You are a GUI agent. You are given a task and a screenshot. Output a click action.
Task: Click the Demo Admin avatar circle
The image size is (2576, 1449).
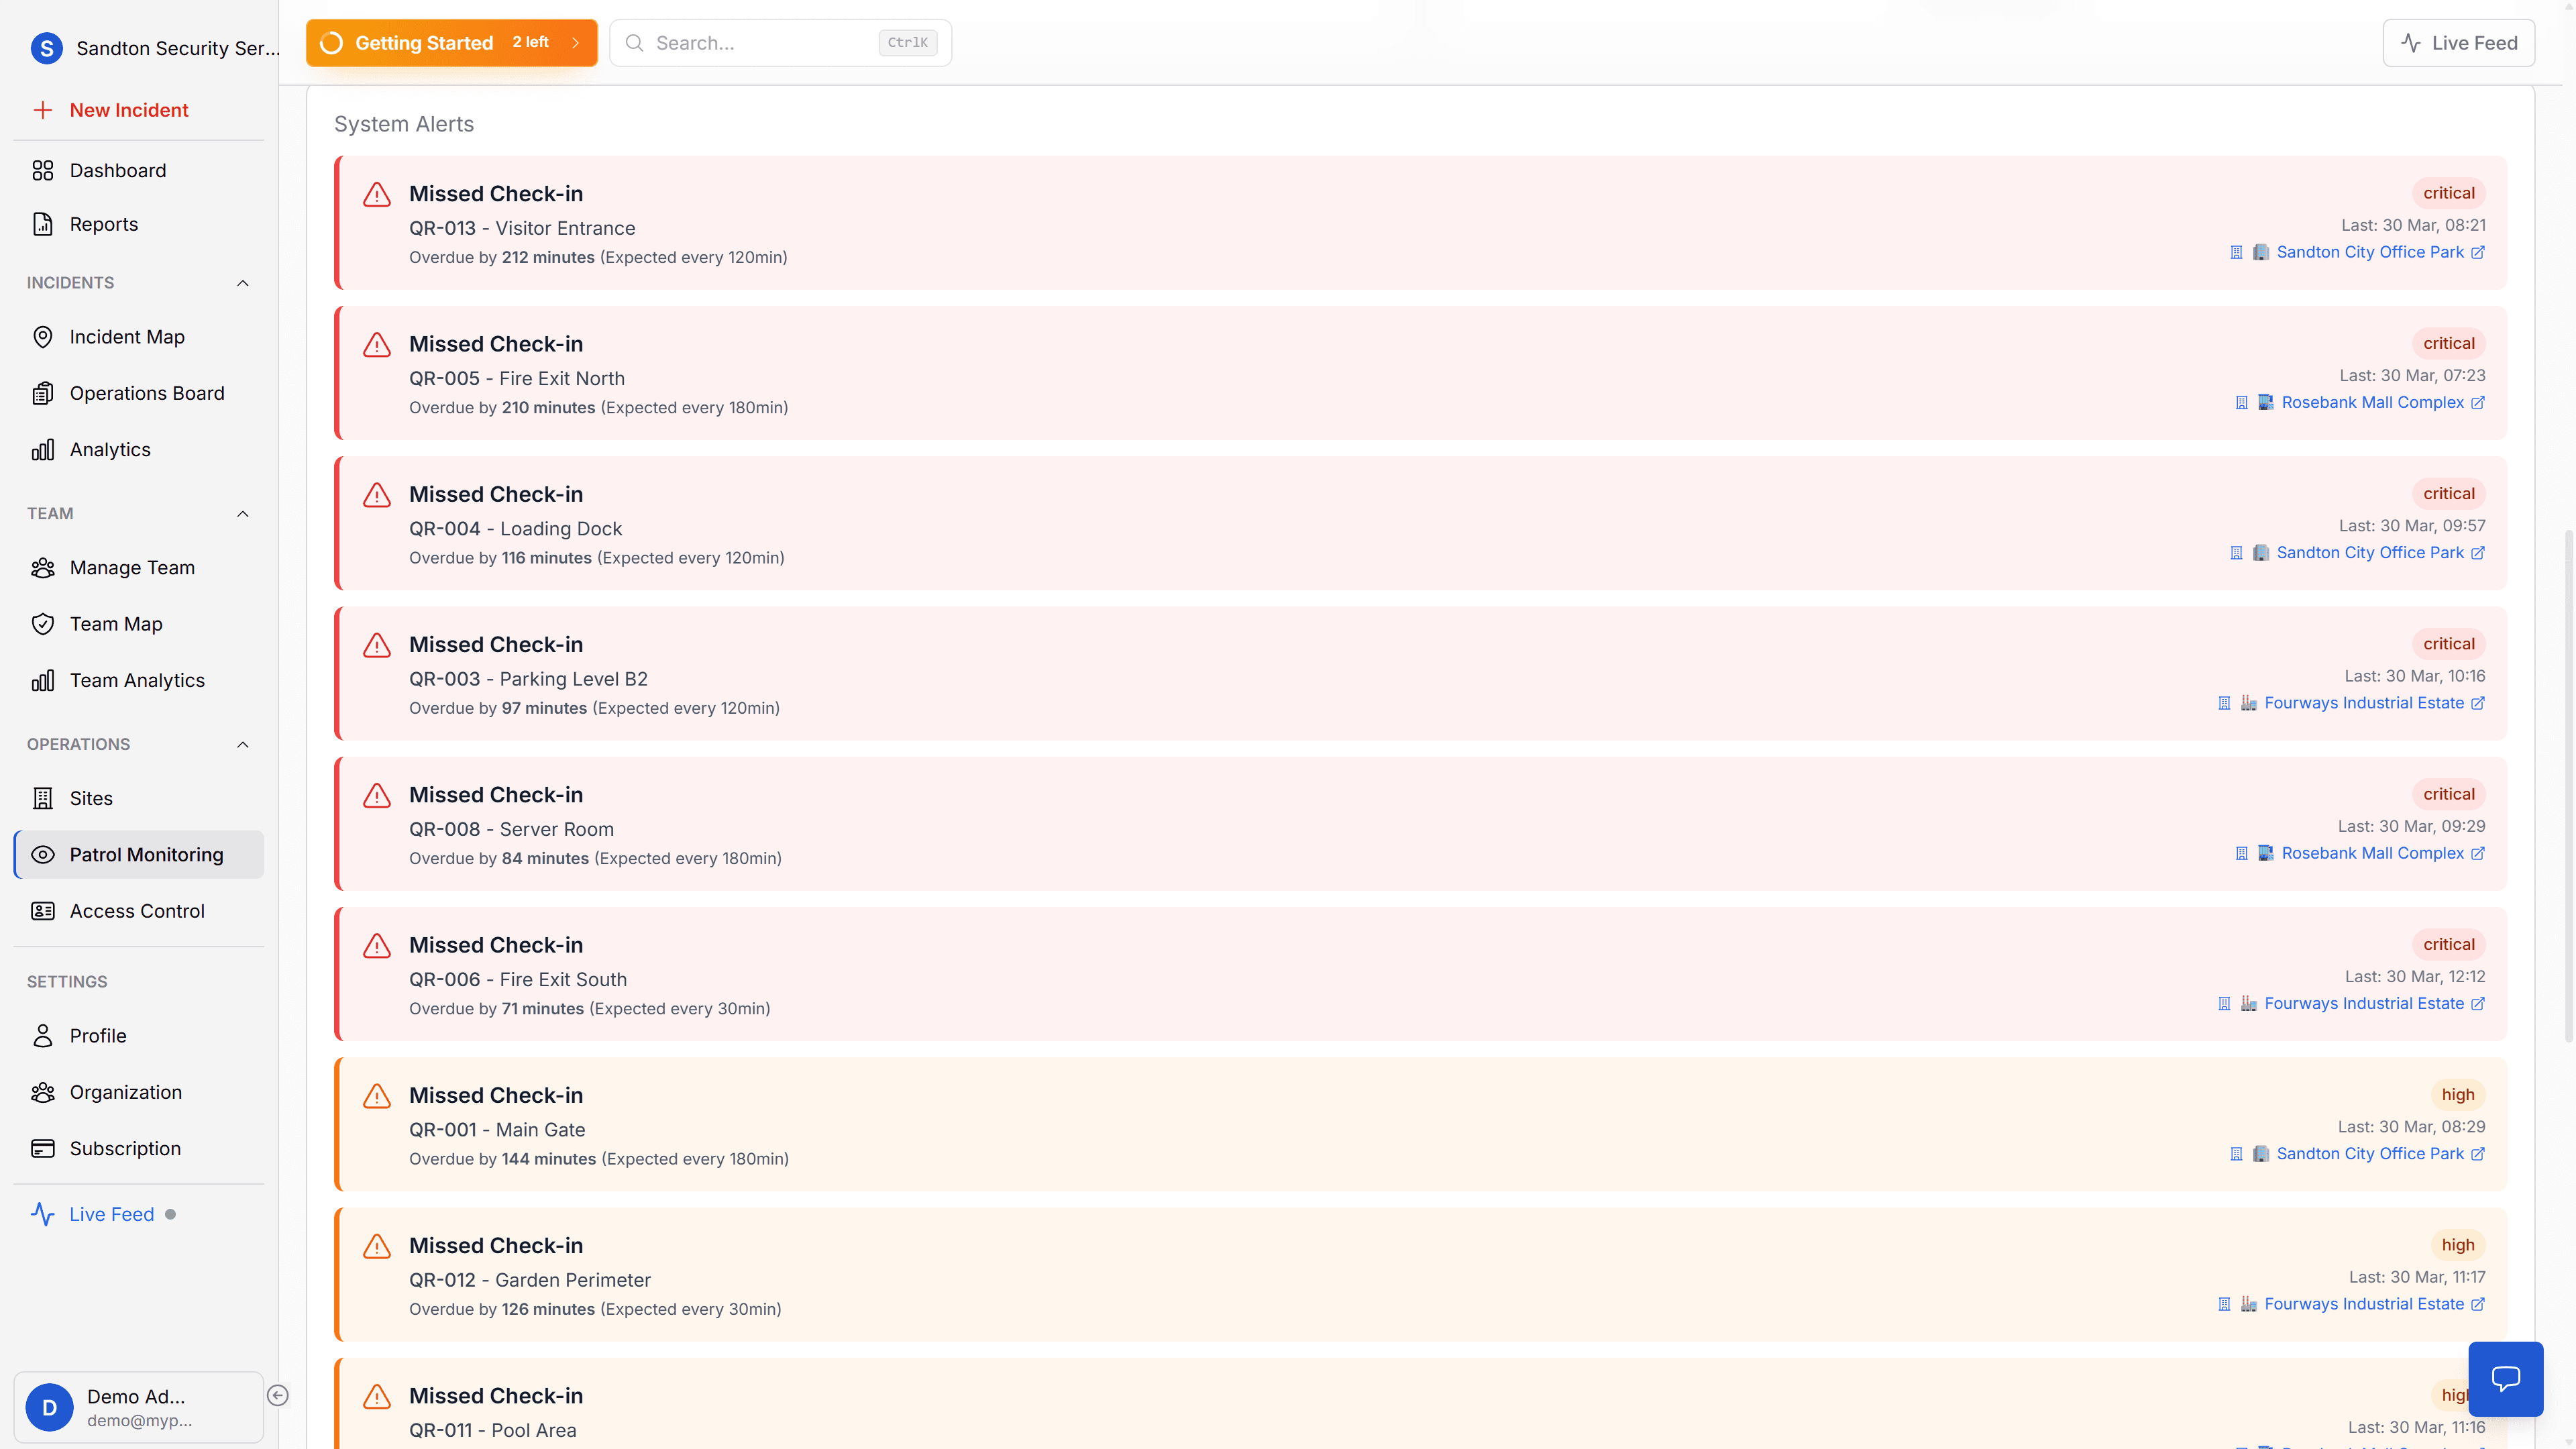point(49,1407)
